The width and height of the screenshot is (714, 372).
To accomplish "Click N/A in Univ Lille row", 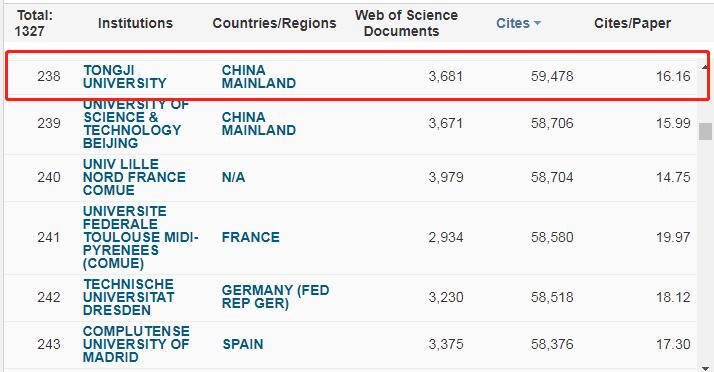I will point(233,177).
